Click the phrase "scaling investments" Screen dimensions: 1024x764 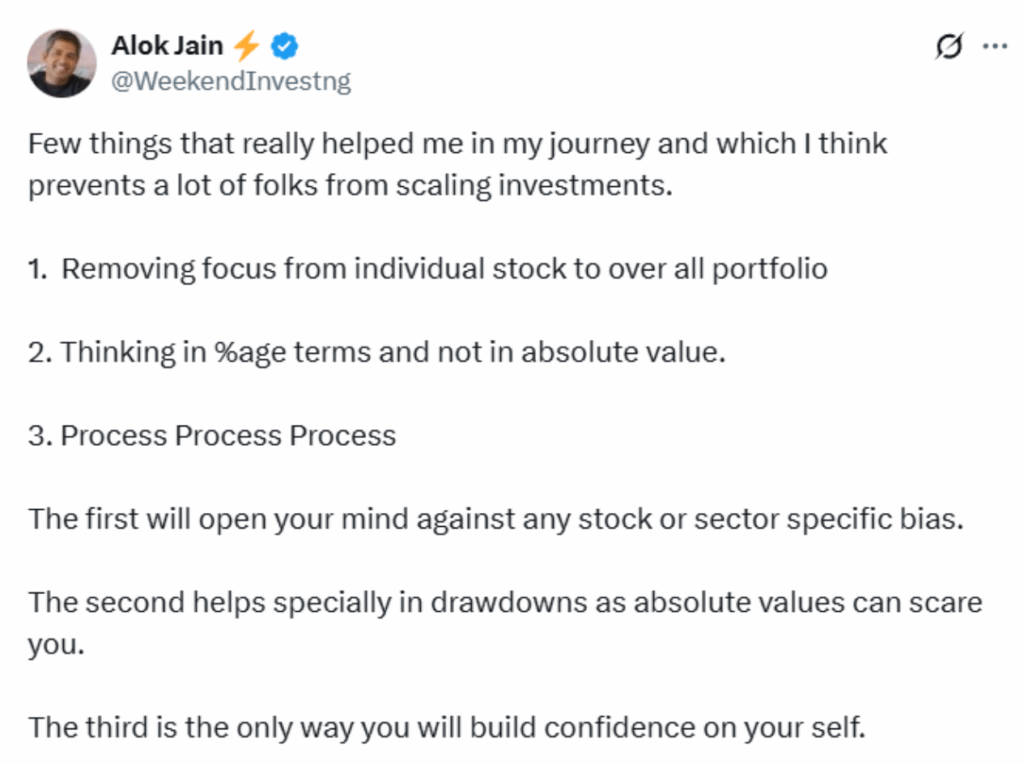534,185
